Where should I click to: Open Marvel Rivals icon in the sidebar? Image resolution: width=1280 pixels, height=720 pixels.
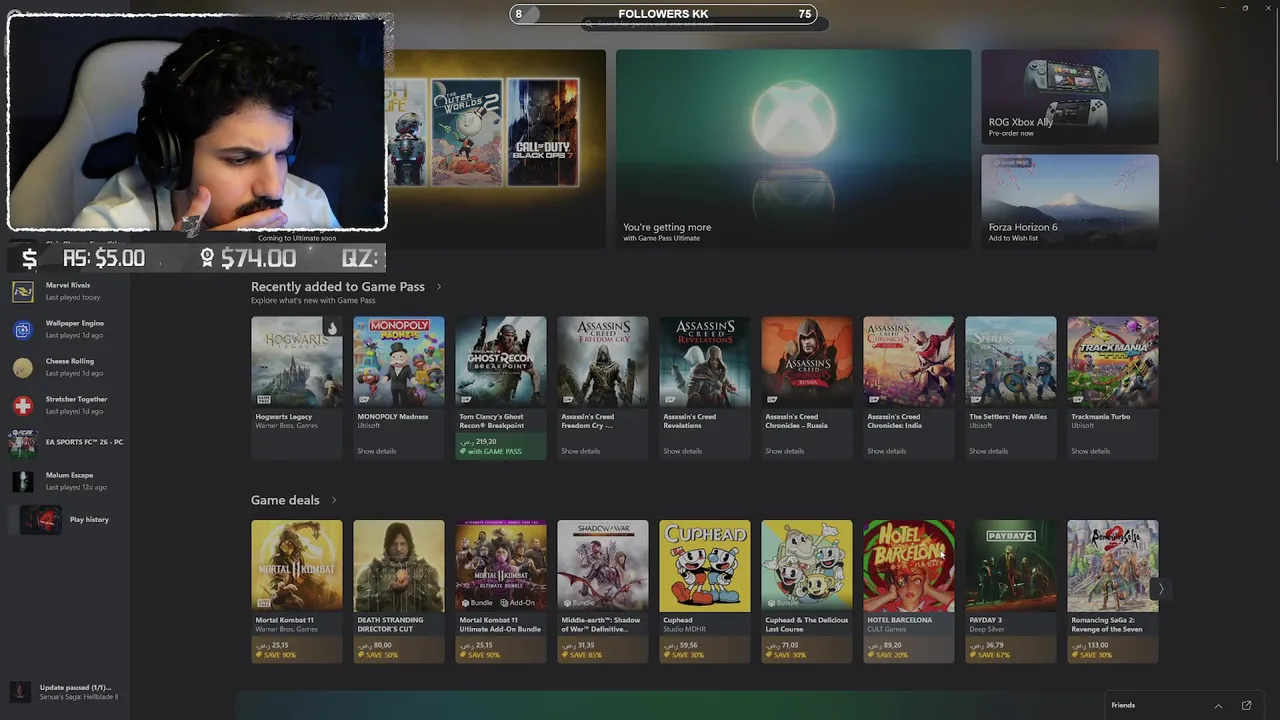[x=23, y=291]
